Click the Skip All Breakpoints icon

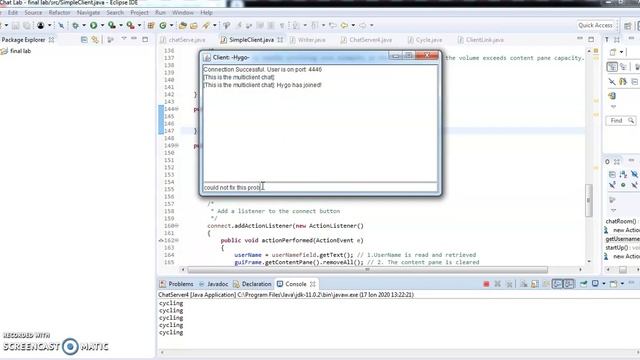pyautogui.click(x=61, y=26)
